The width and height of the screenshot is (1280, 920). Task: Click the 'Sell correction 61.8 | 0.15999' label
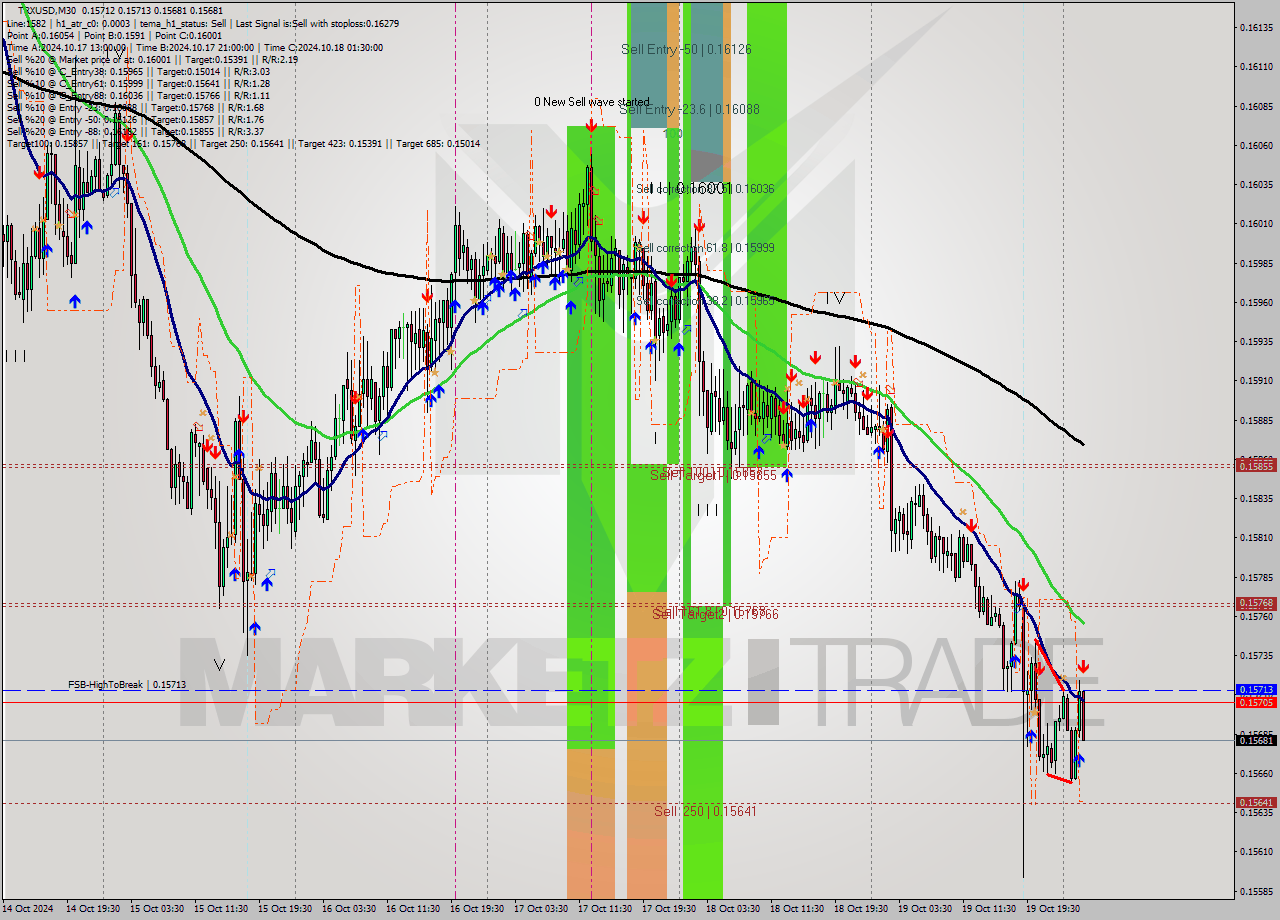pyautogui.click(x=705, y=248)
